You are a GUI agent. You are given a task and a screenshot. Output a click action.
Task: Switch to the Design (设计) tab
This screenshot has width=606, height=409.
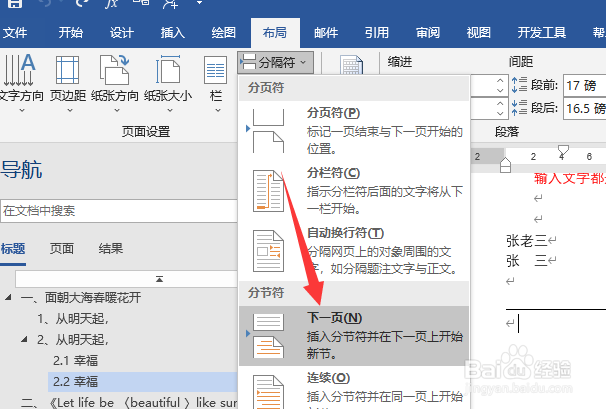point(122,33)
